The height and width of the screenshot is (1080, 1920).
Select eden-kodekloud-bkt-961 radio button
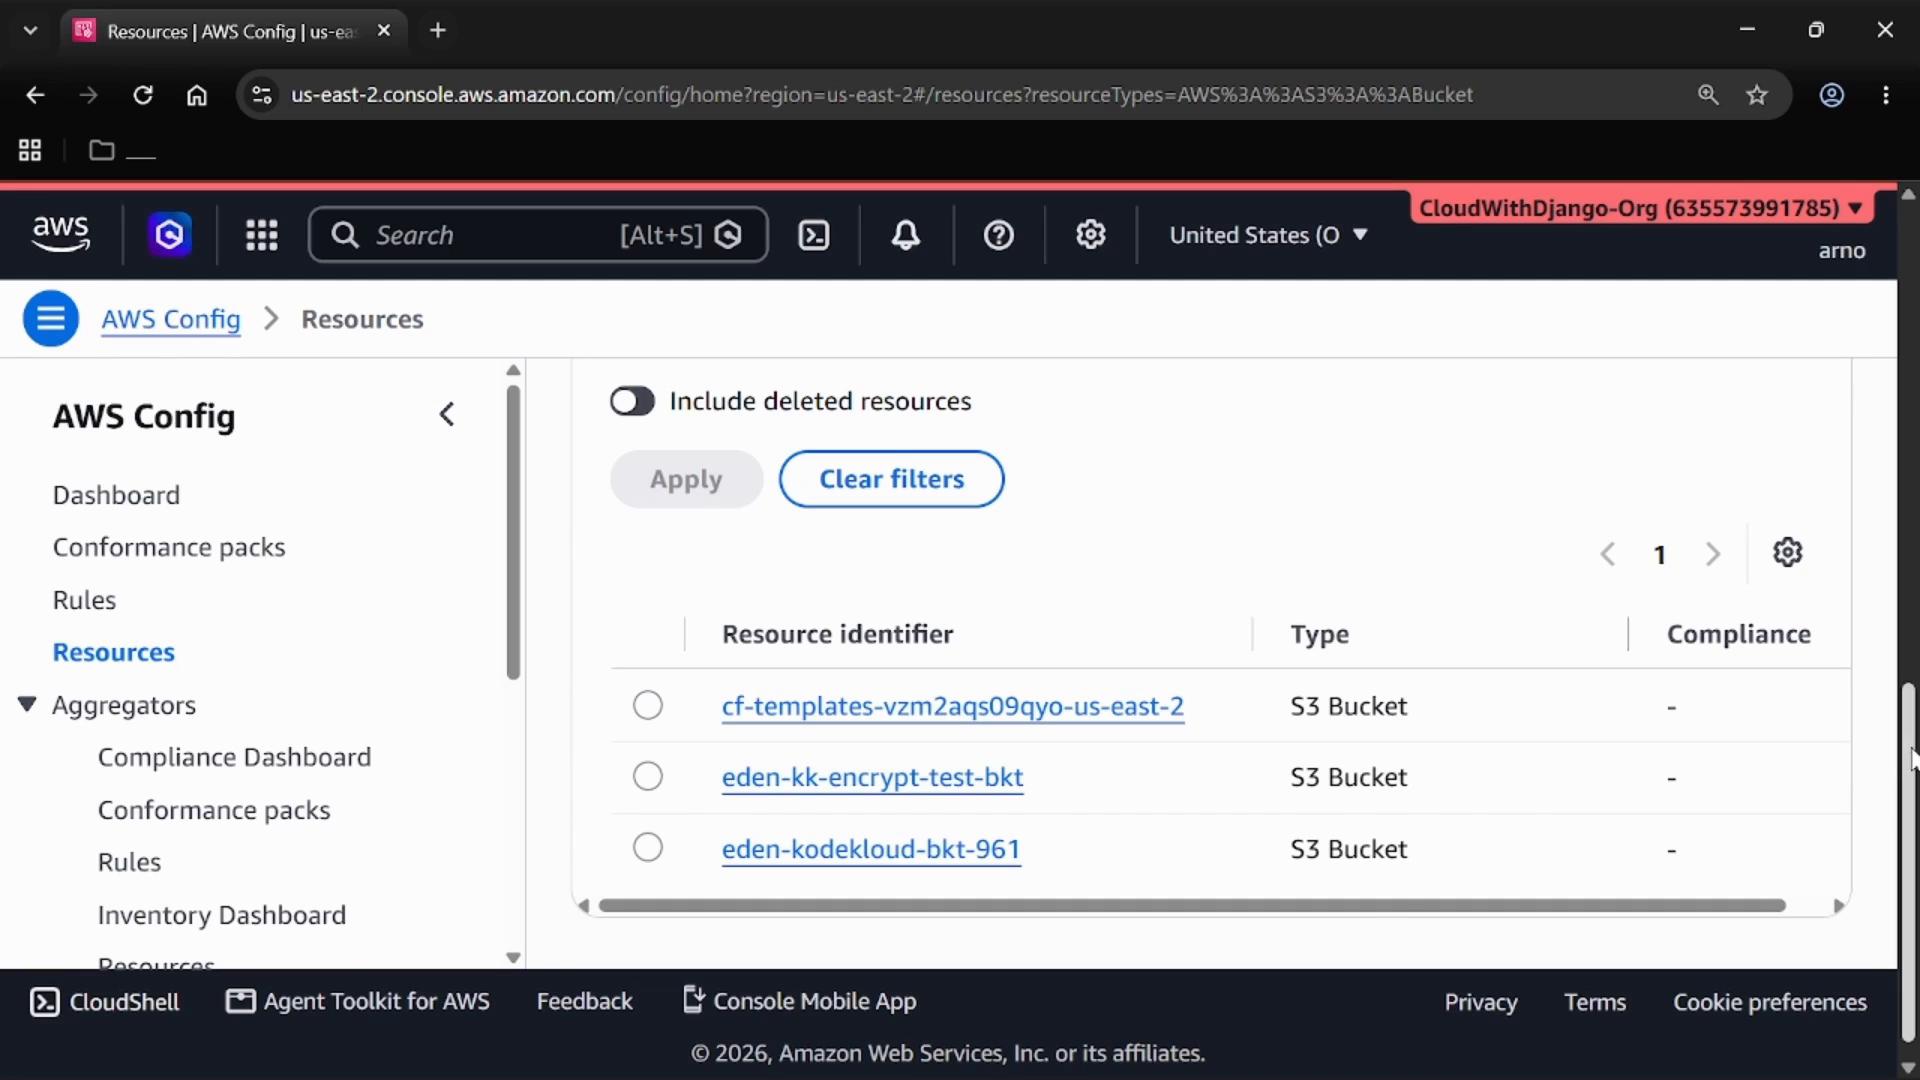(648, 847)
